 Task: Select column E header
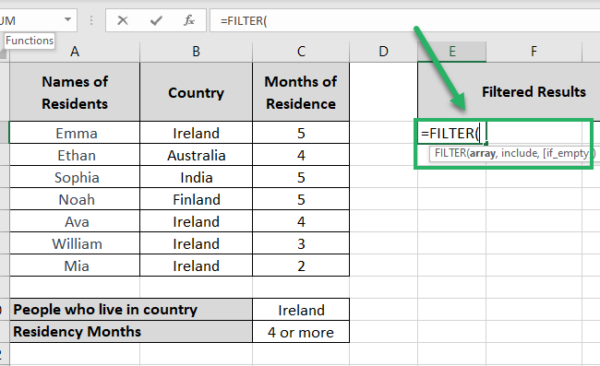pos(452,51)
